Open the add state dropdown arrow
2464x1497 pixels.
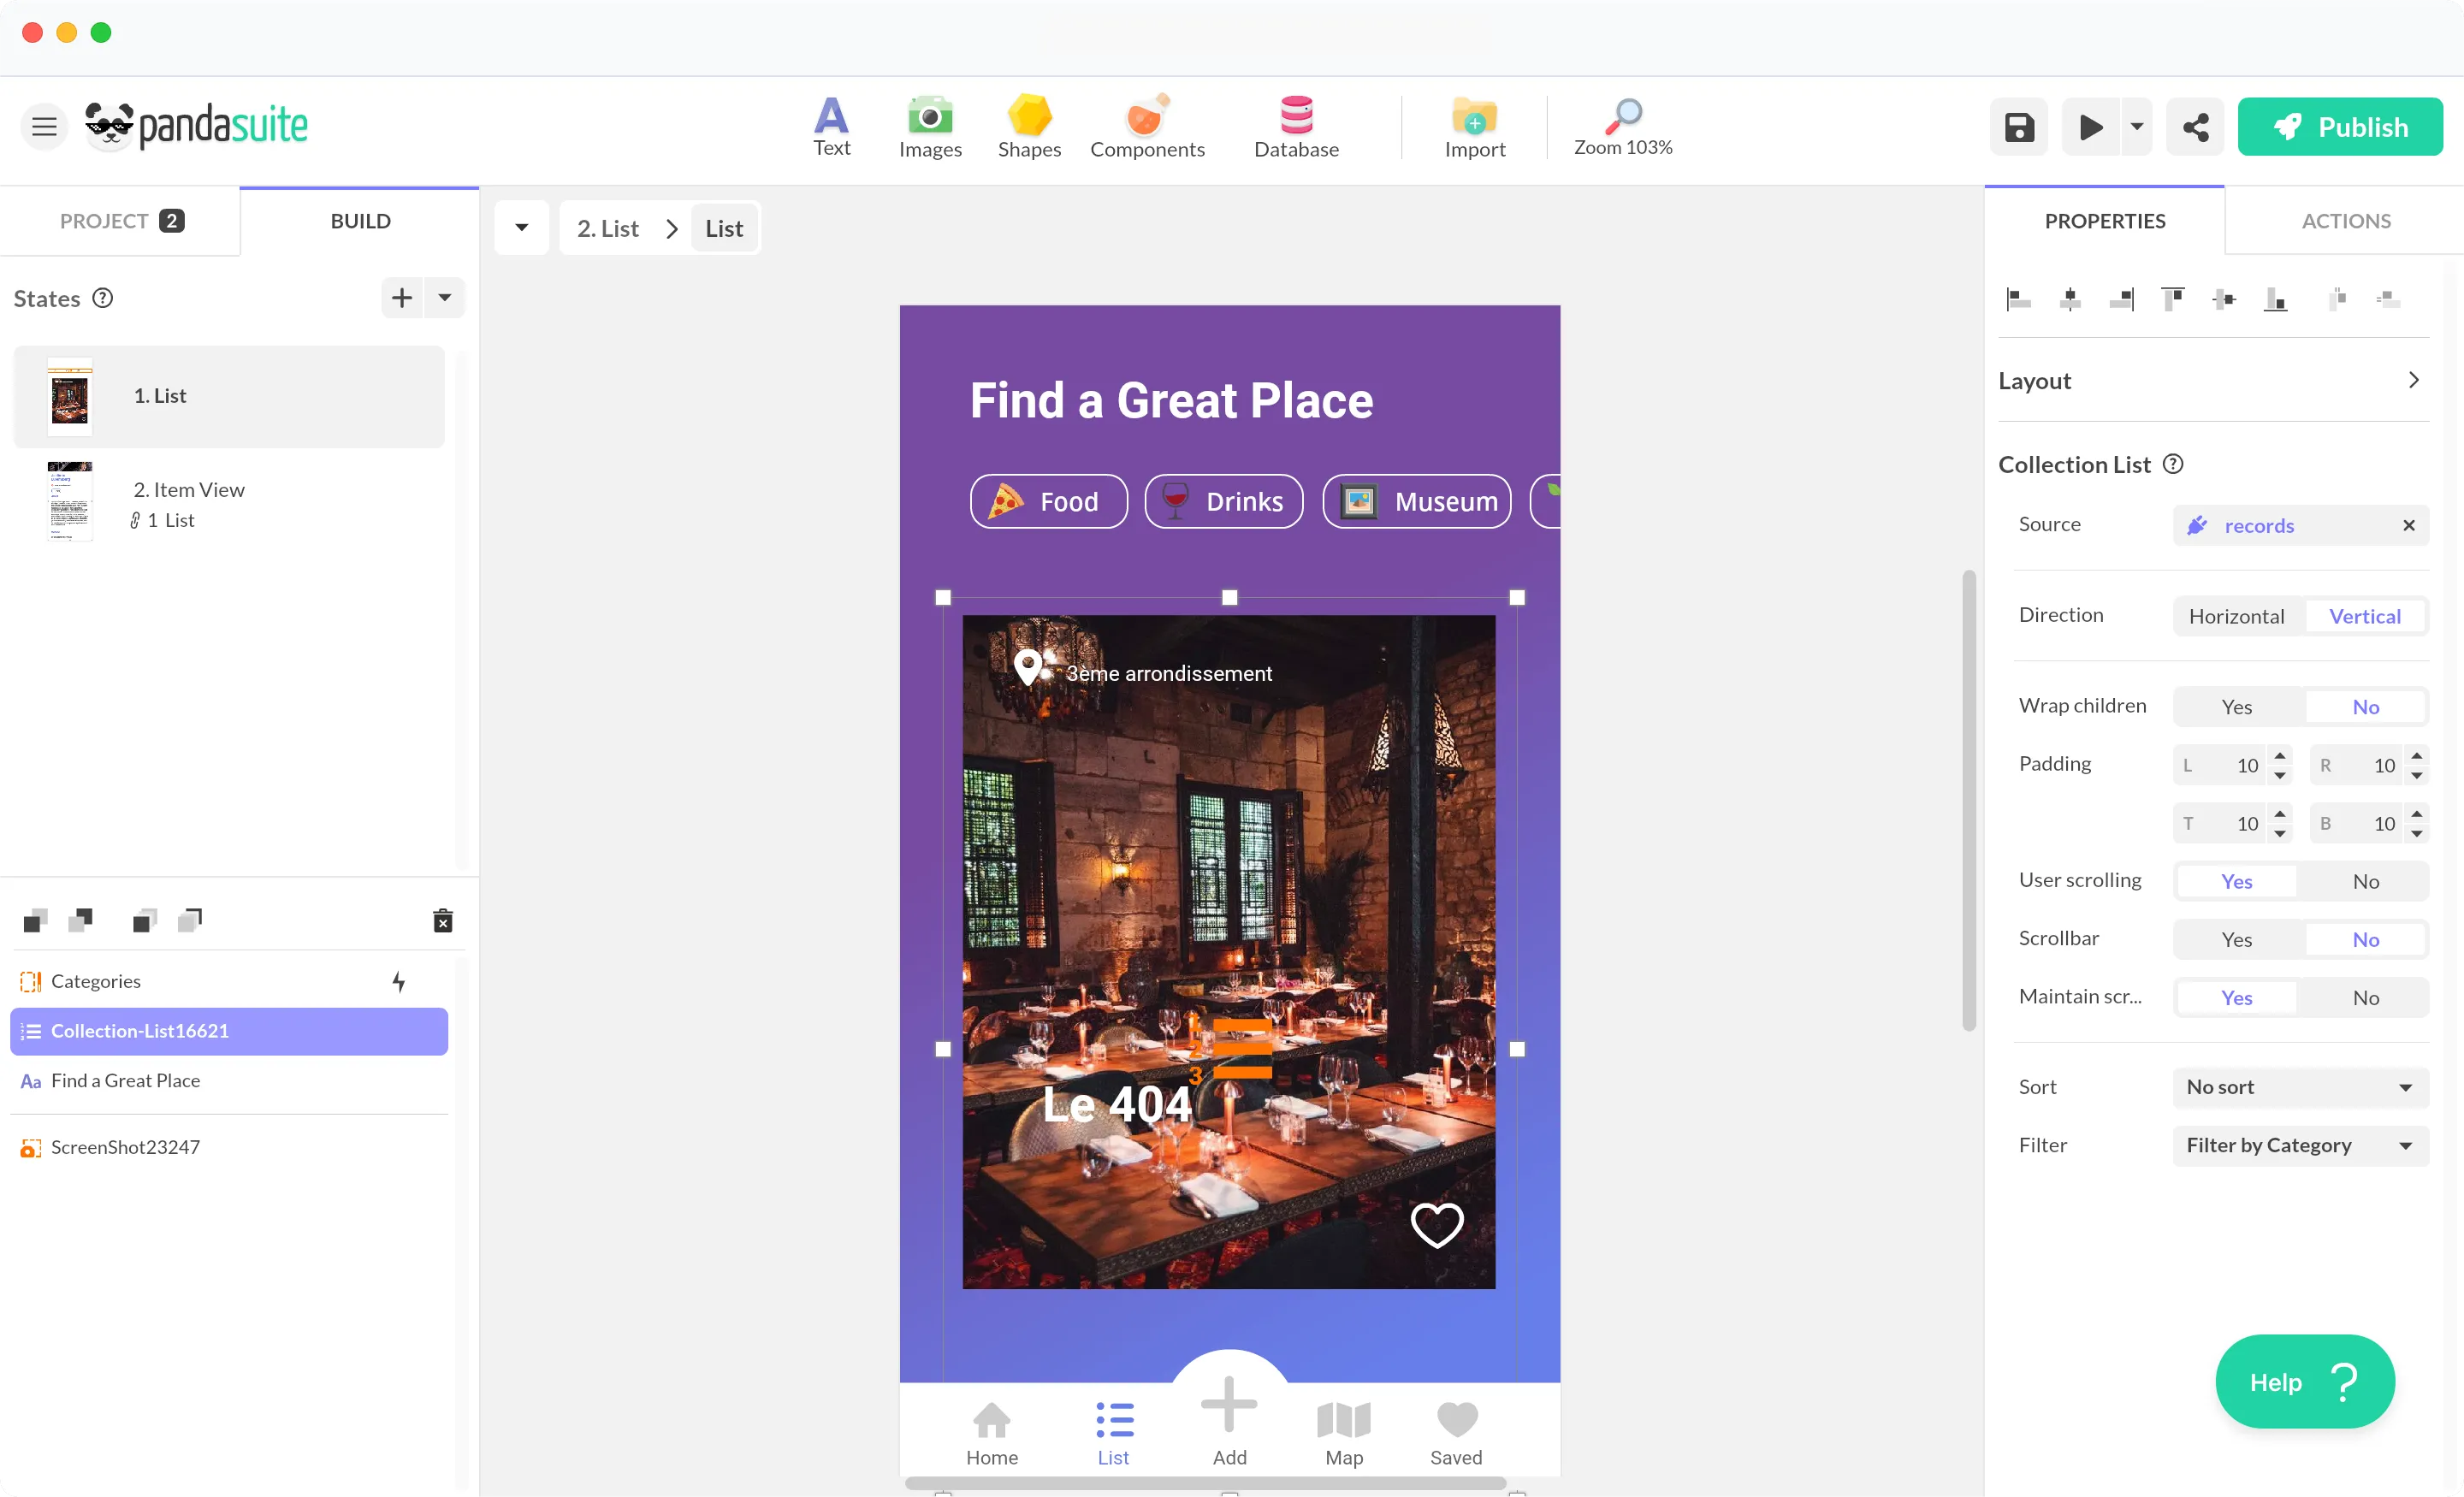445,298
